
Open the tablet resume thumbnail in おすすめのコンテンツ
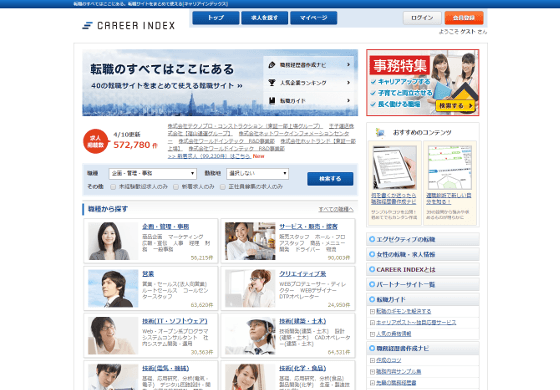[x=394, y=167]
